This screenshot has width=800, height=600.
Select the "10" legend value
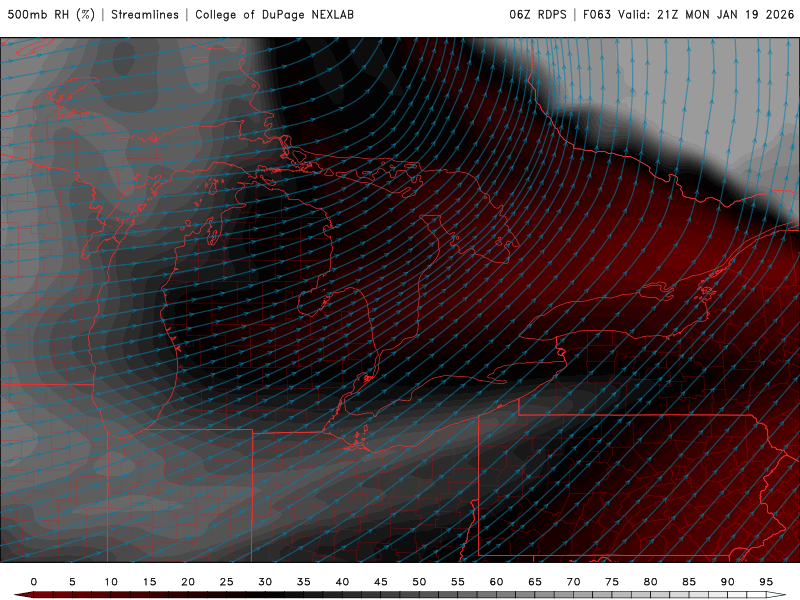point(111,582)
